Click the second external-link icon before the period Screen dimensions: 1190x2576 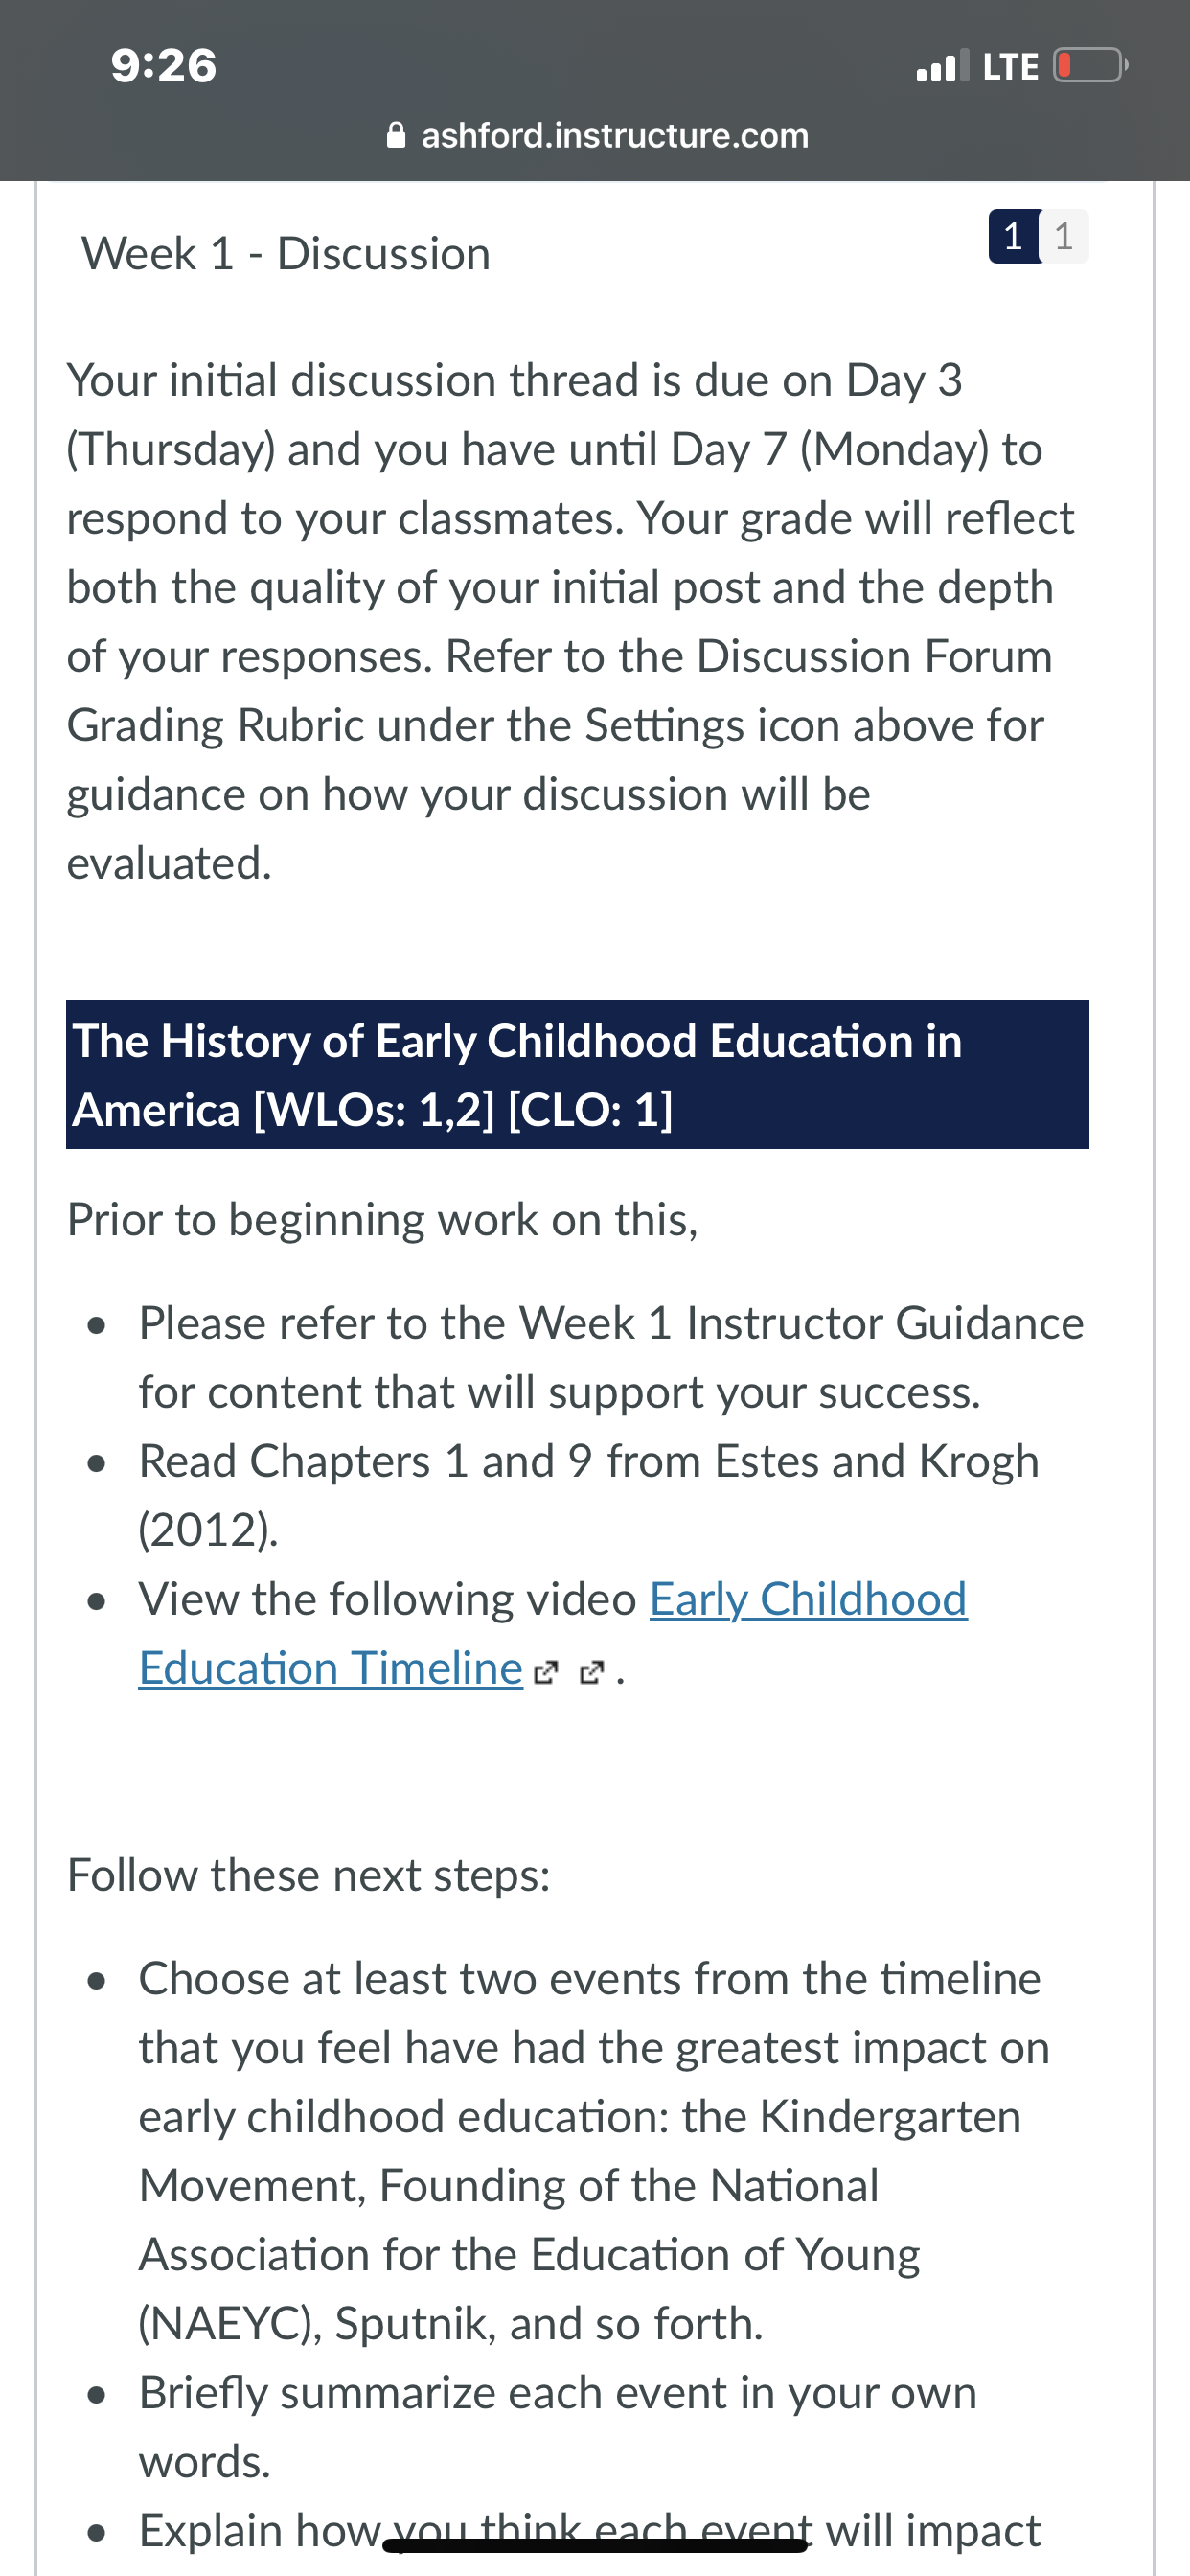[592, 1672]
